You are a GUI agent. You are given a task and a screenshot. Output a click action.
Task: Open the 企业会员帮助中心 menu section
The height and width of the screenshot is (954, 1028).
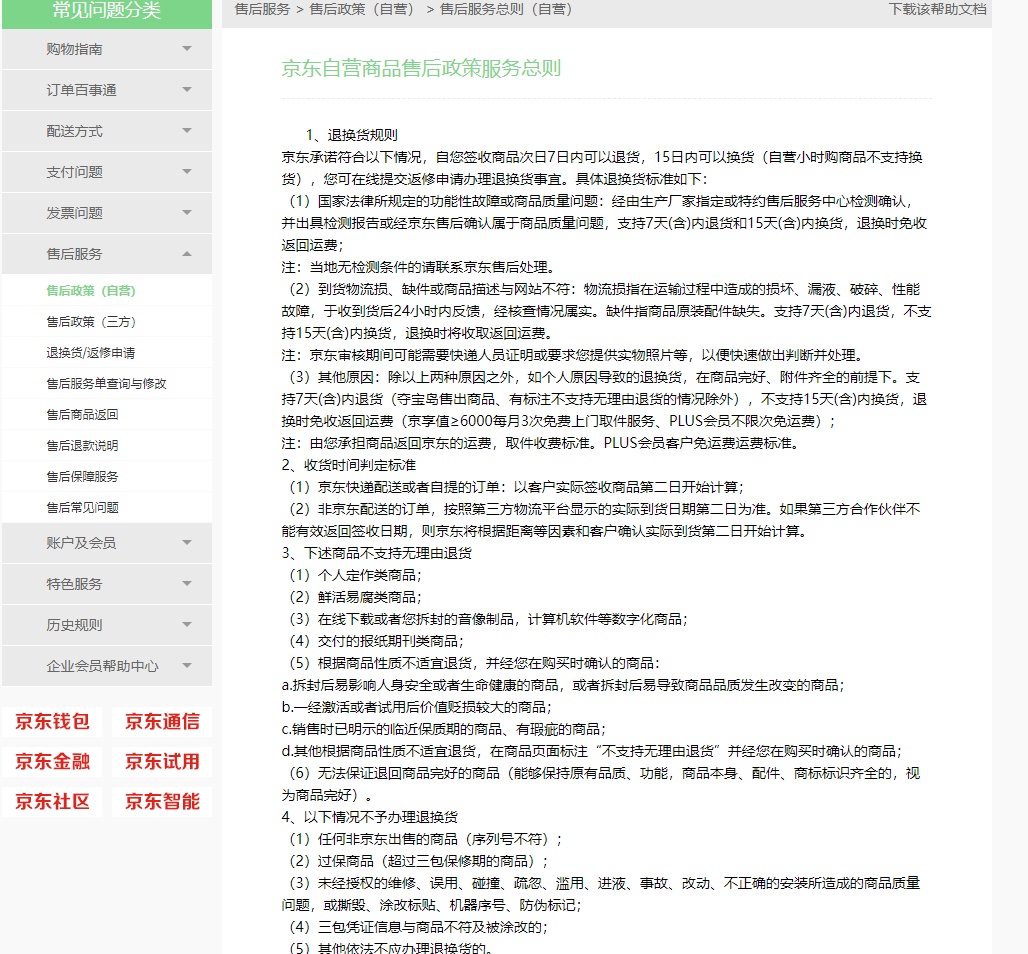coord(102,666)
